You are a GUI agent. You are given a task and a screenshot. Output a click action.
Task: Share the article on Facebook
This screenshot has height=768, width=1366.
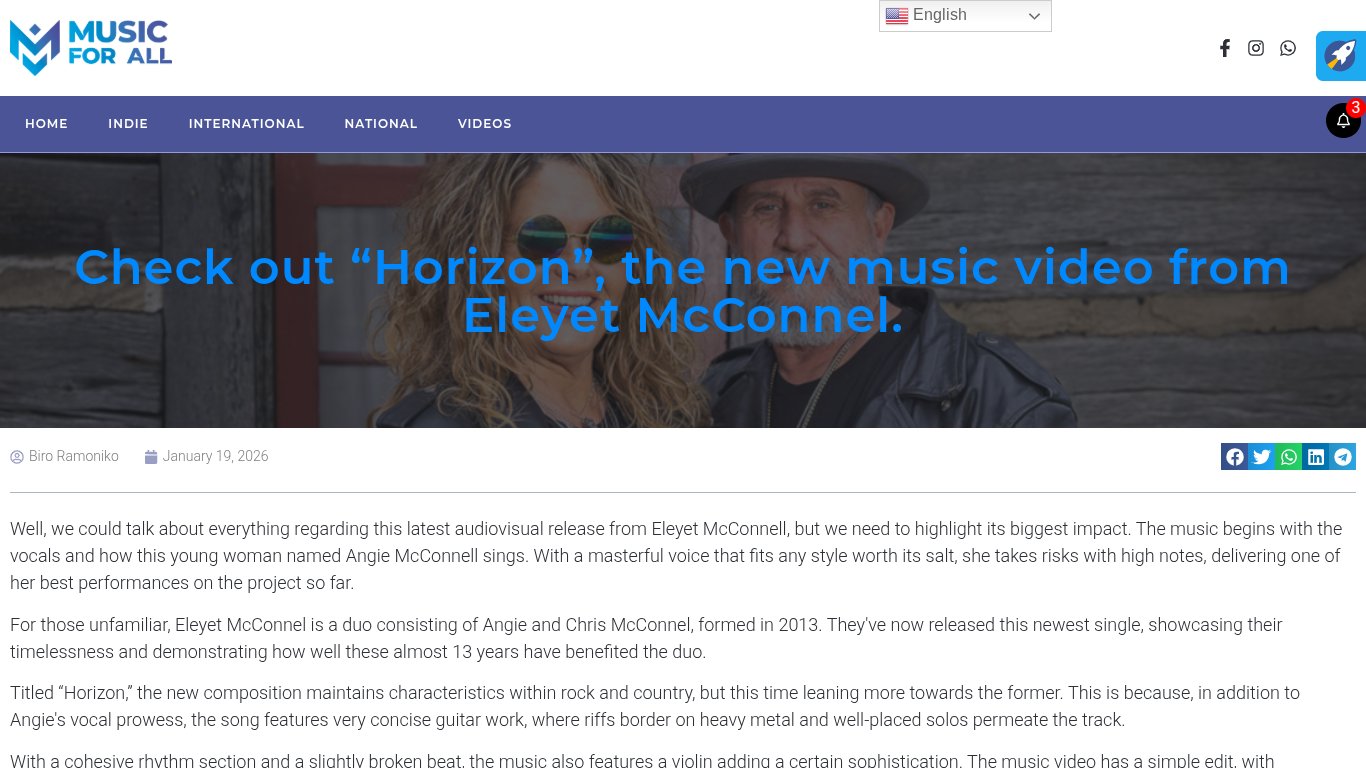(x=1235, y=457)
